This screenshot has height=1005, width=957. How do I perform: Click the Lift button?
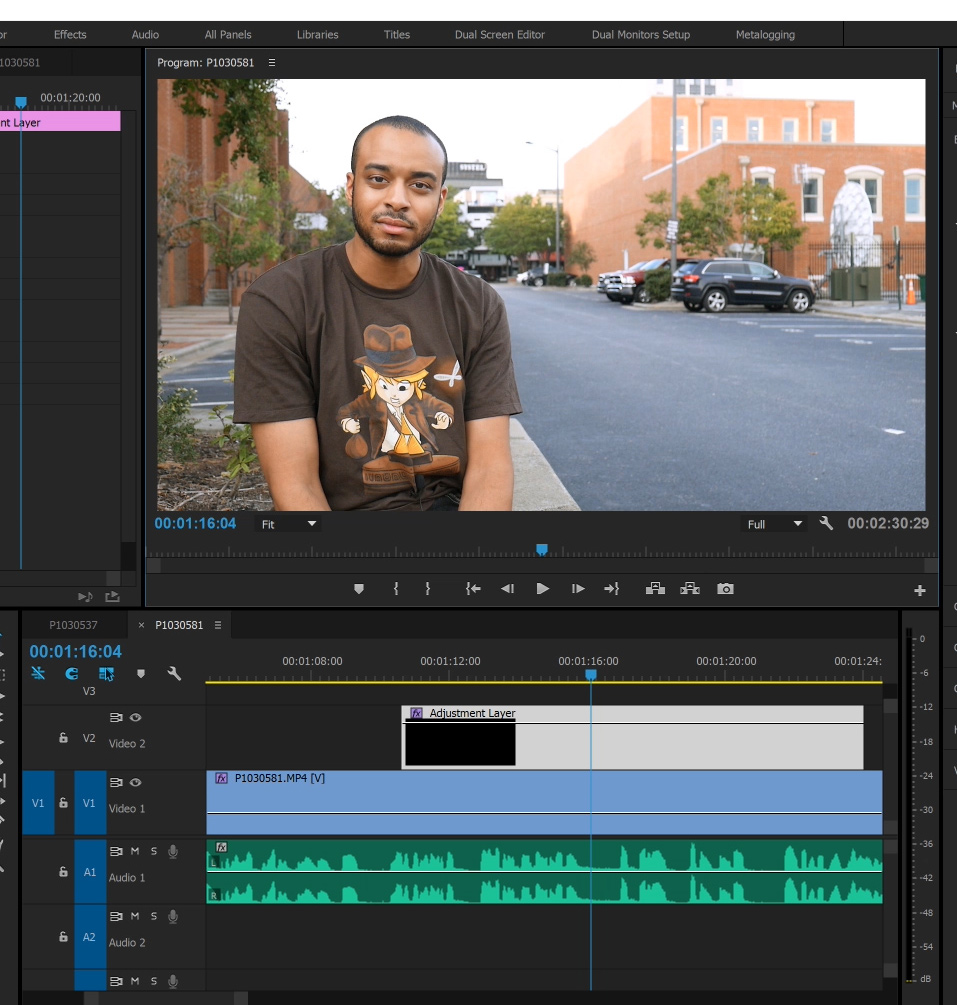pyautogui.click(x=655, y=588)
